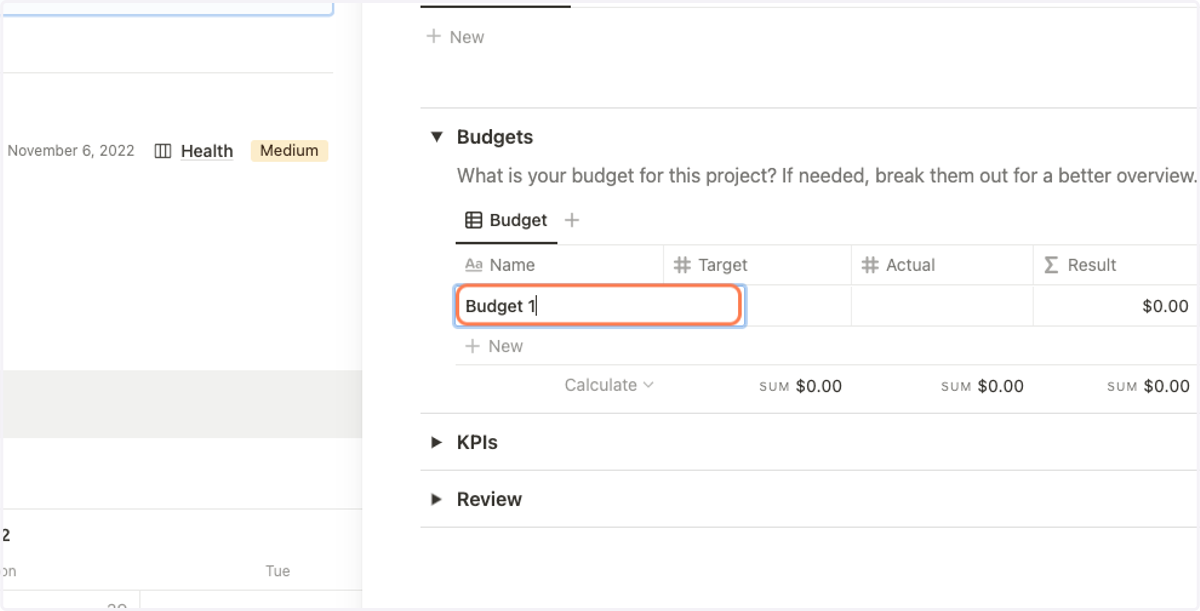This screenshot has height=611, width=1200.
Task: Click the Tue calendar day label
Action: [x=278, y=571]
